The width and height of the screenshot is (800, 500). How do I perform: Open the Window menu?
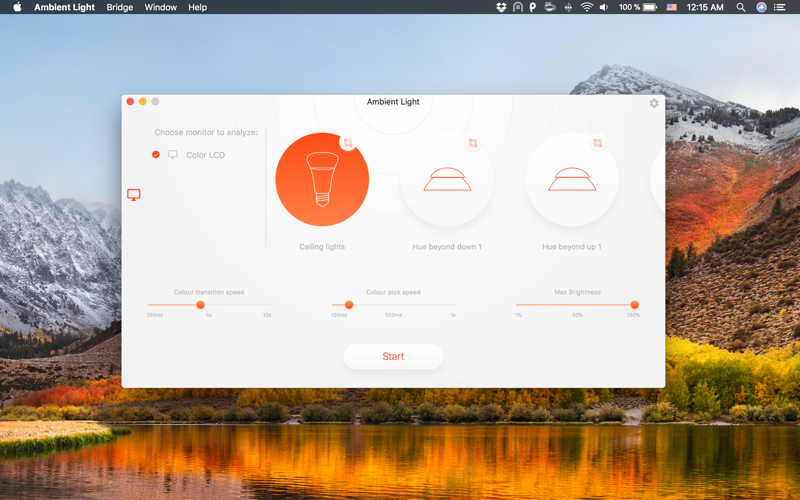point(160,7)
